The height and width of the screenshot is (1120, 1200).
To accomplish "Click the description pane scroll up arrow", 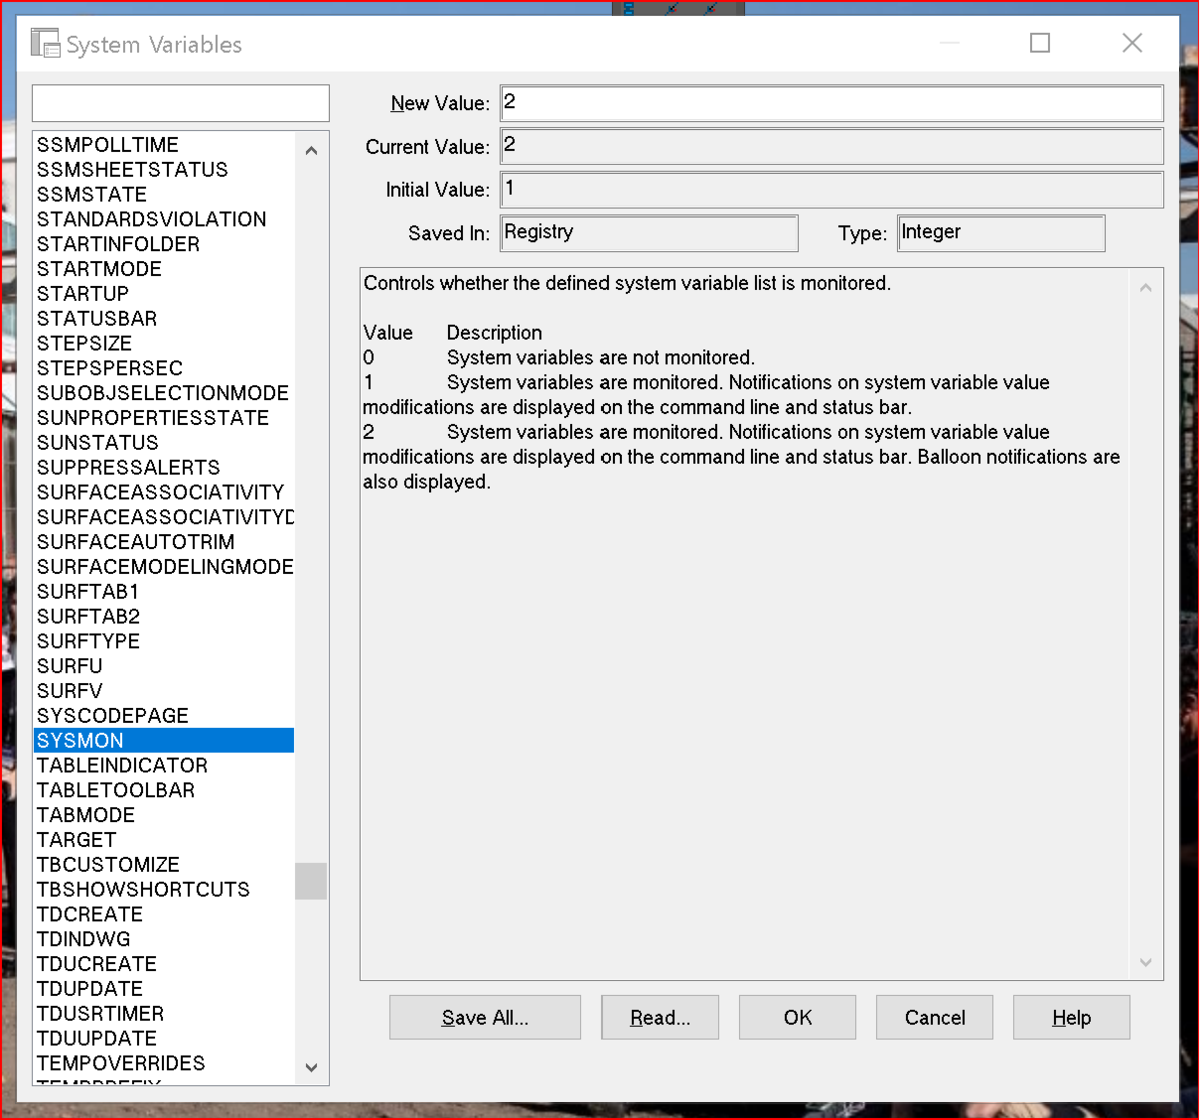I will pyautogui.click(x=1146, y=288).
